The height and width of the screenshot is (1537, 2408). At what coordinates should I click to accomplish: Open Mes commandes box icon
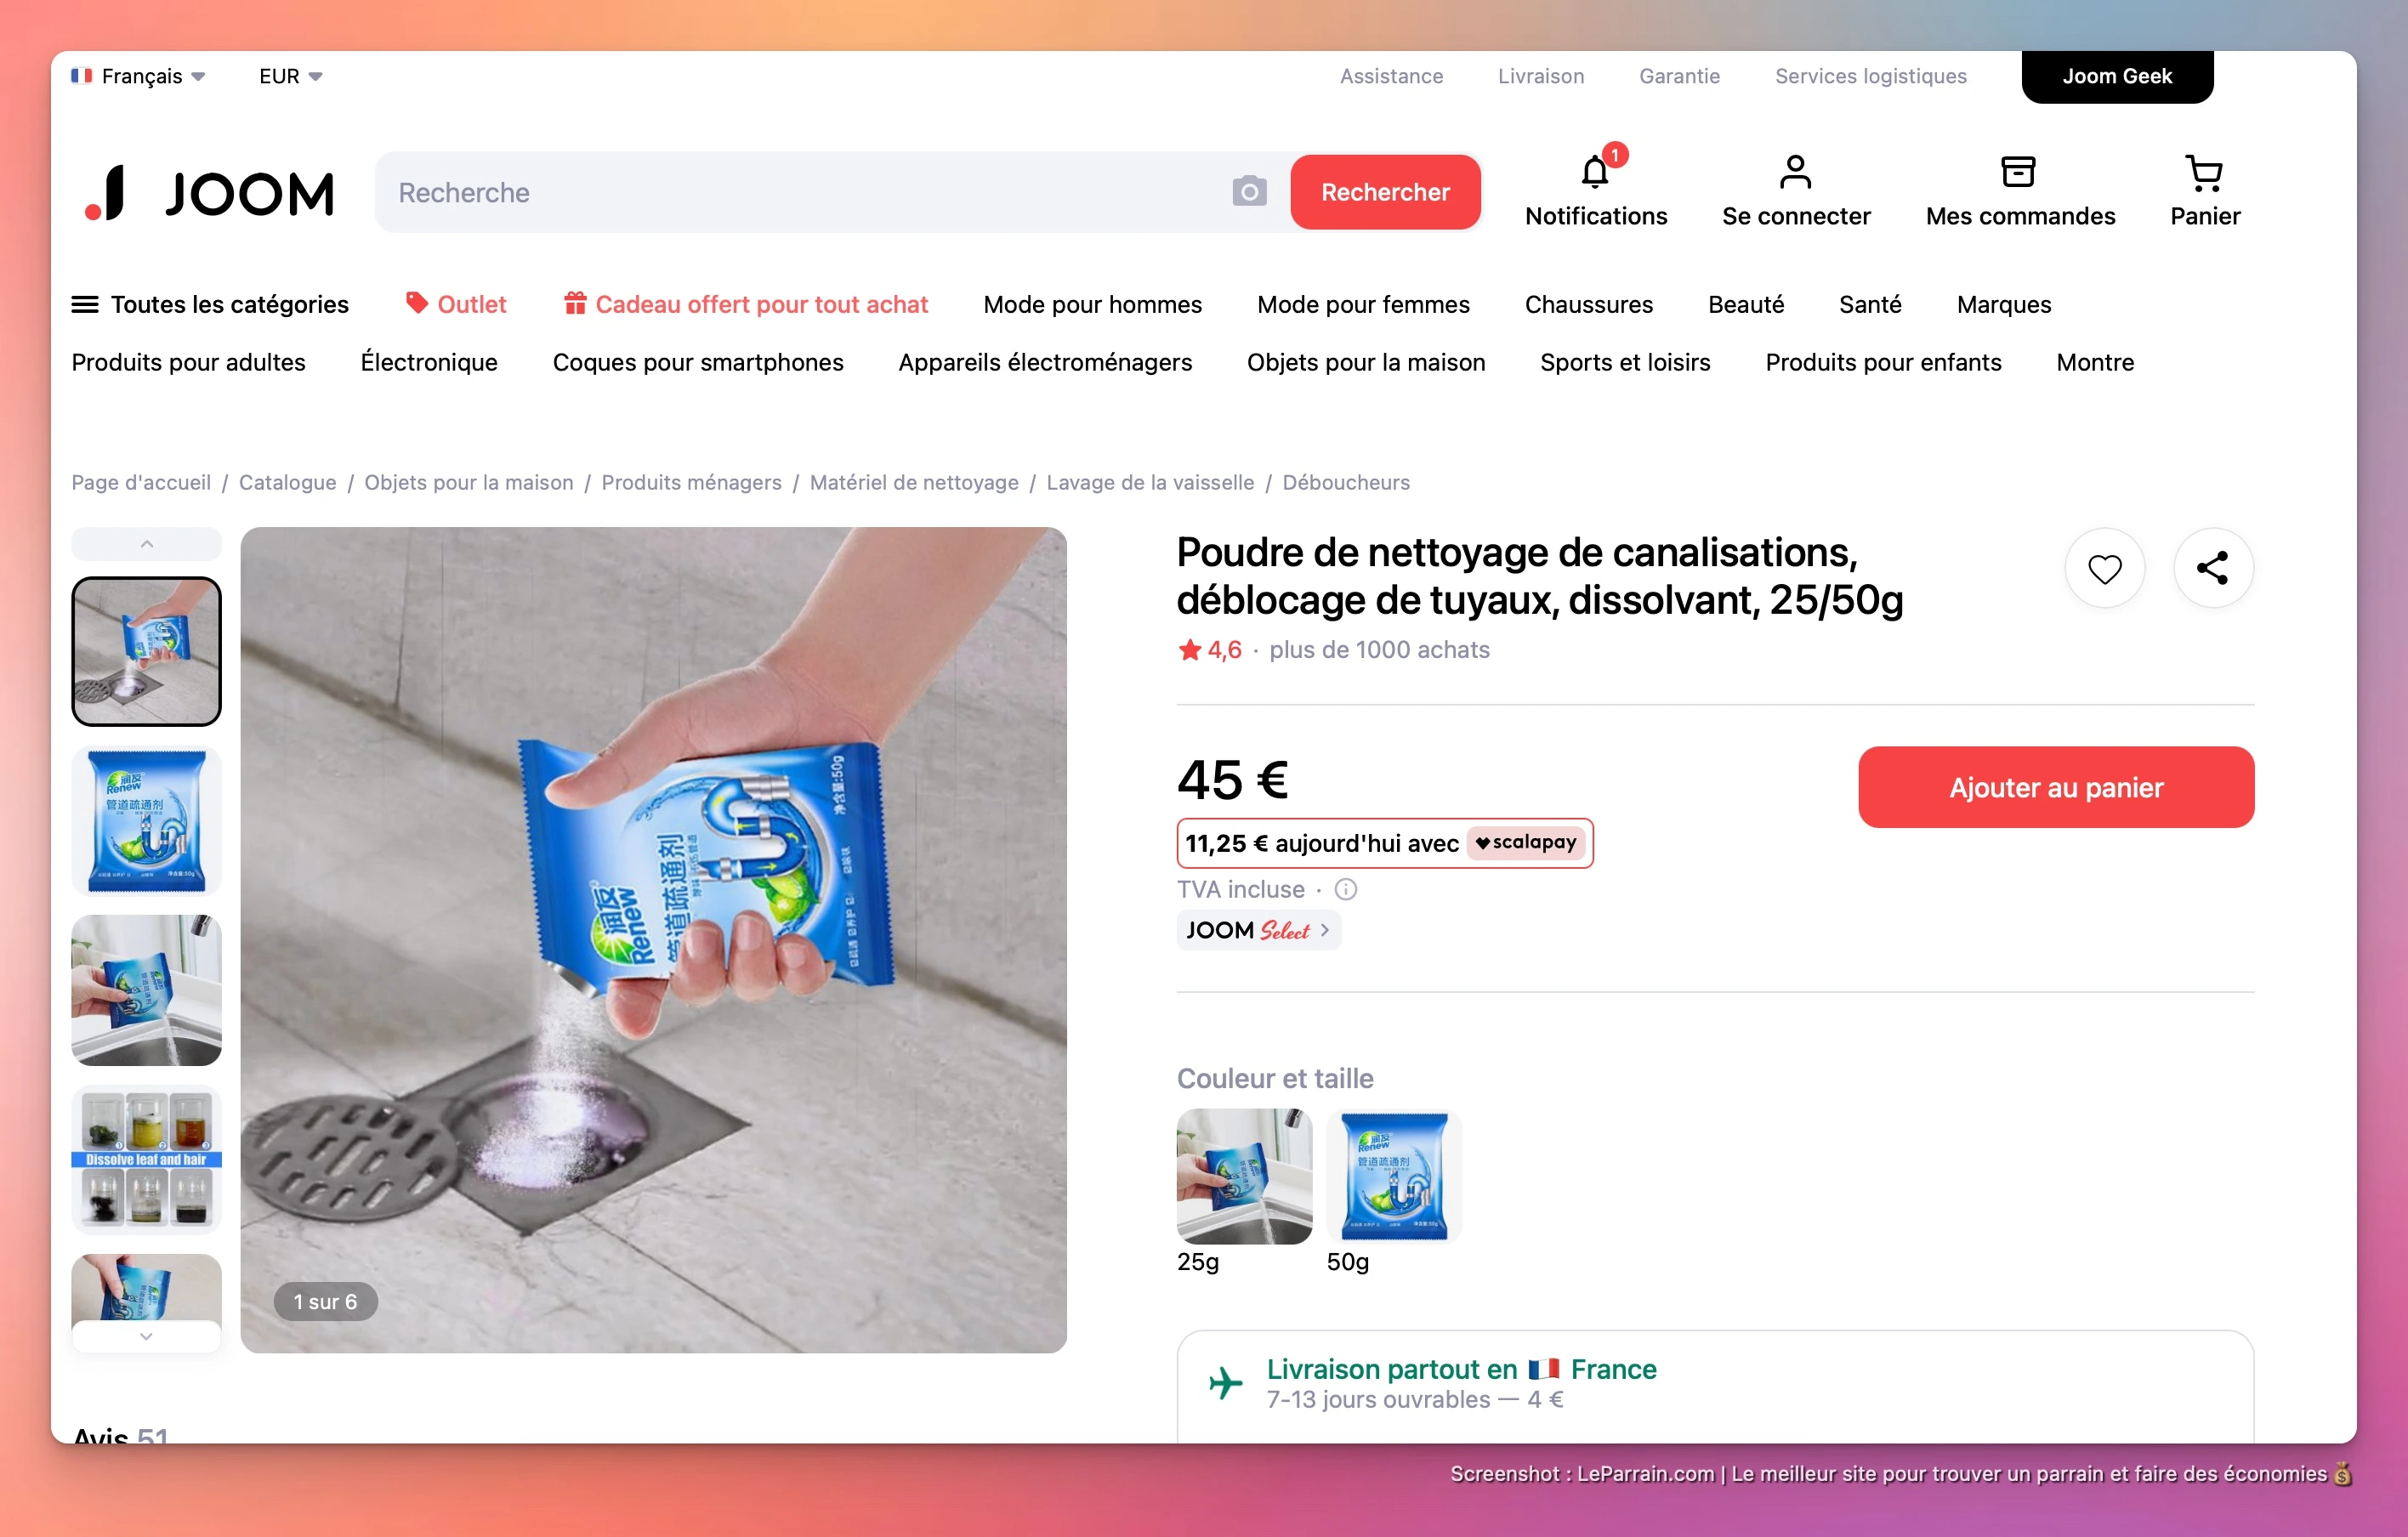pos(2019,172)
